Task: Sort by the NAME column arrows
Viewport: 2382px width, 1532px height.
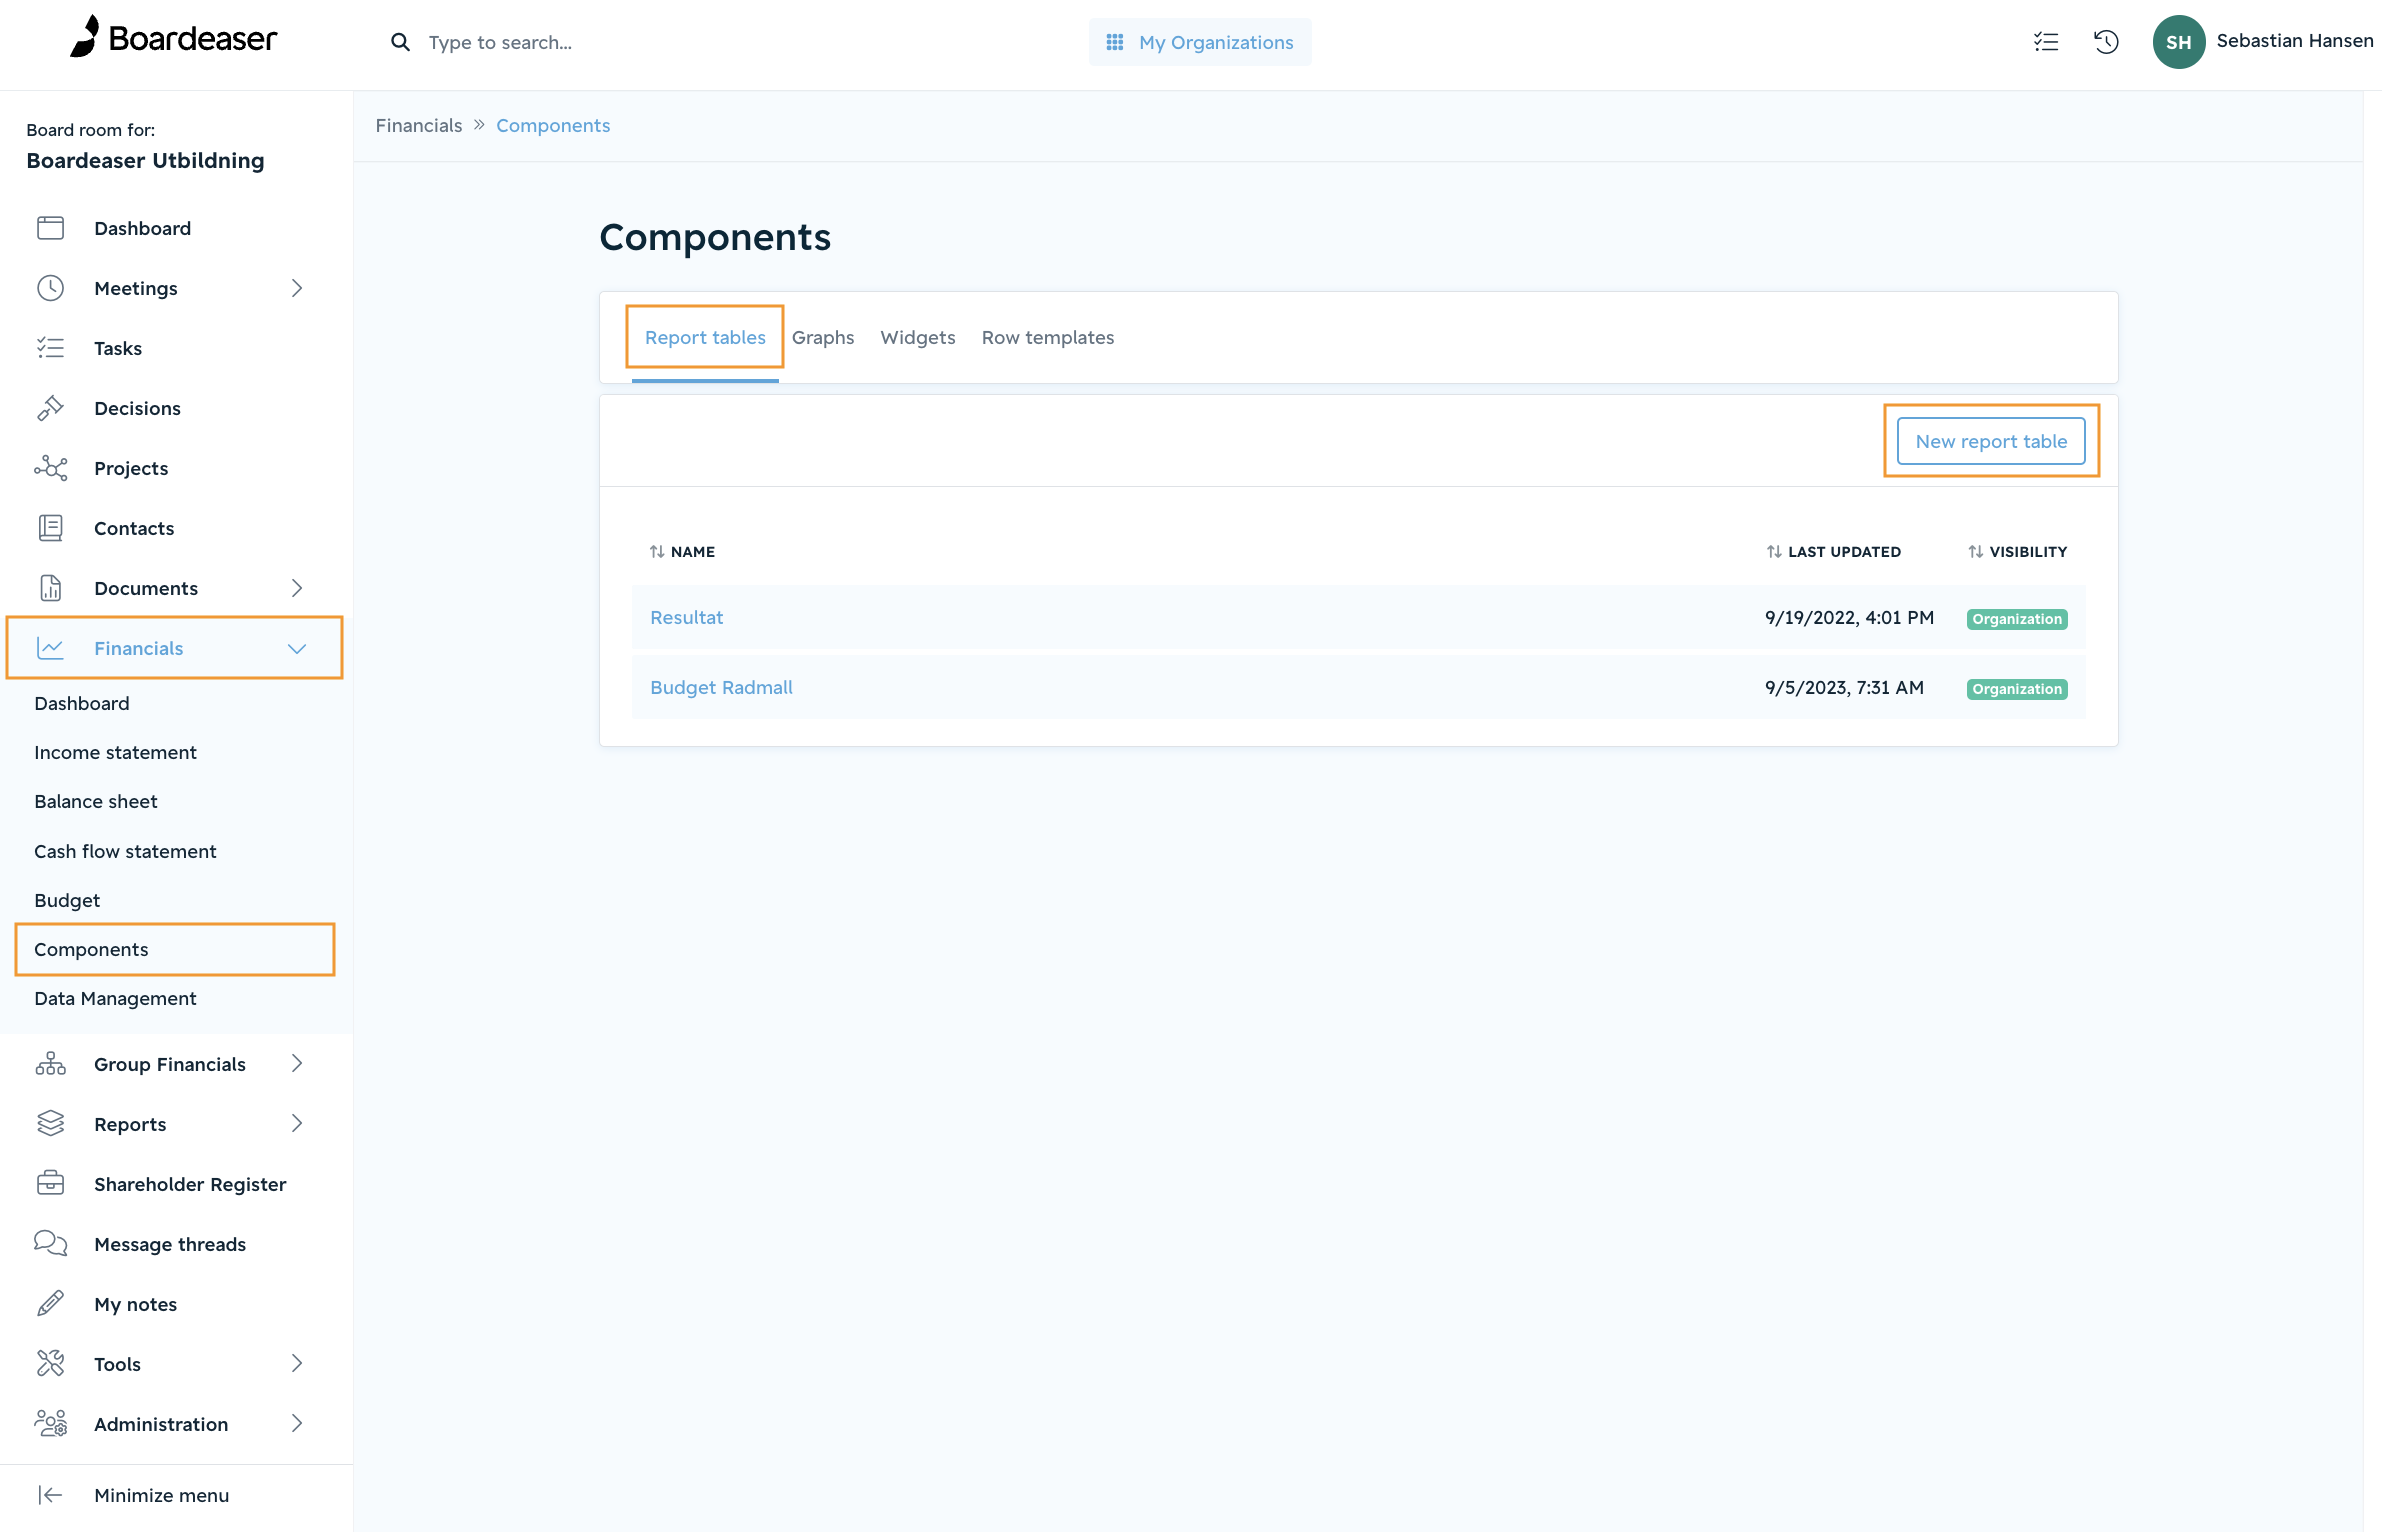Action: pos(657,552)
